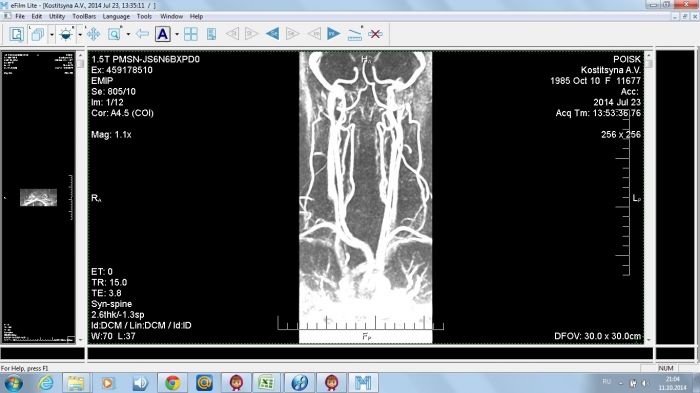Toggle the text Annotation 'A' tool

pos(162,34)
